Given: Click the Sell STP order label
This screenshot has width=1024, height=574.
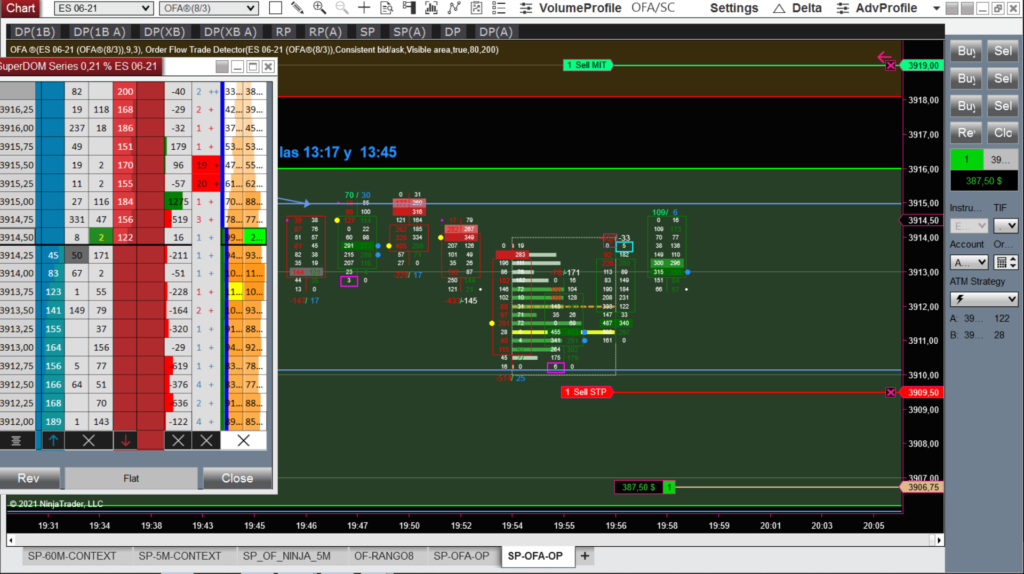Looking at the screenshot, I should 586,392.
